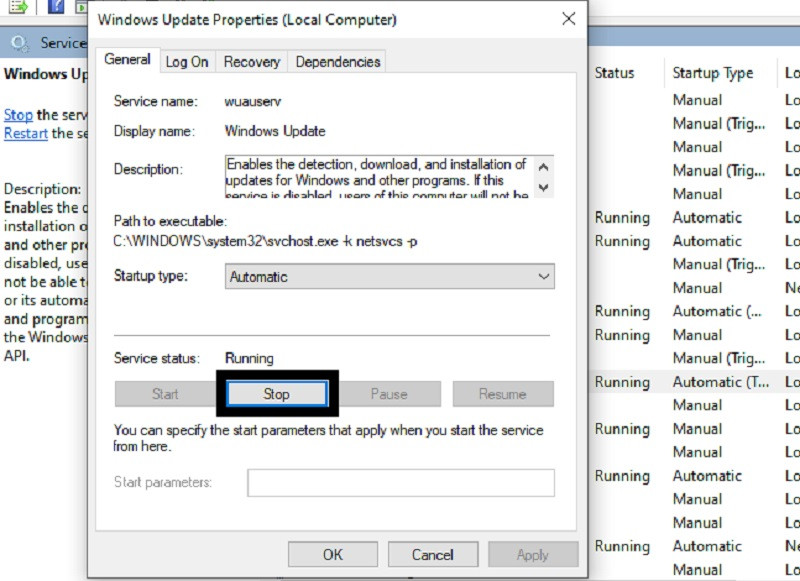This screenshot has width=800, height=581.
Task: Click the Restart service link
Action: [26, 133]
